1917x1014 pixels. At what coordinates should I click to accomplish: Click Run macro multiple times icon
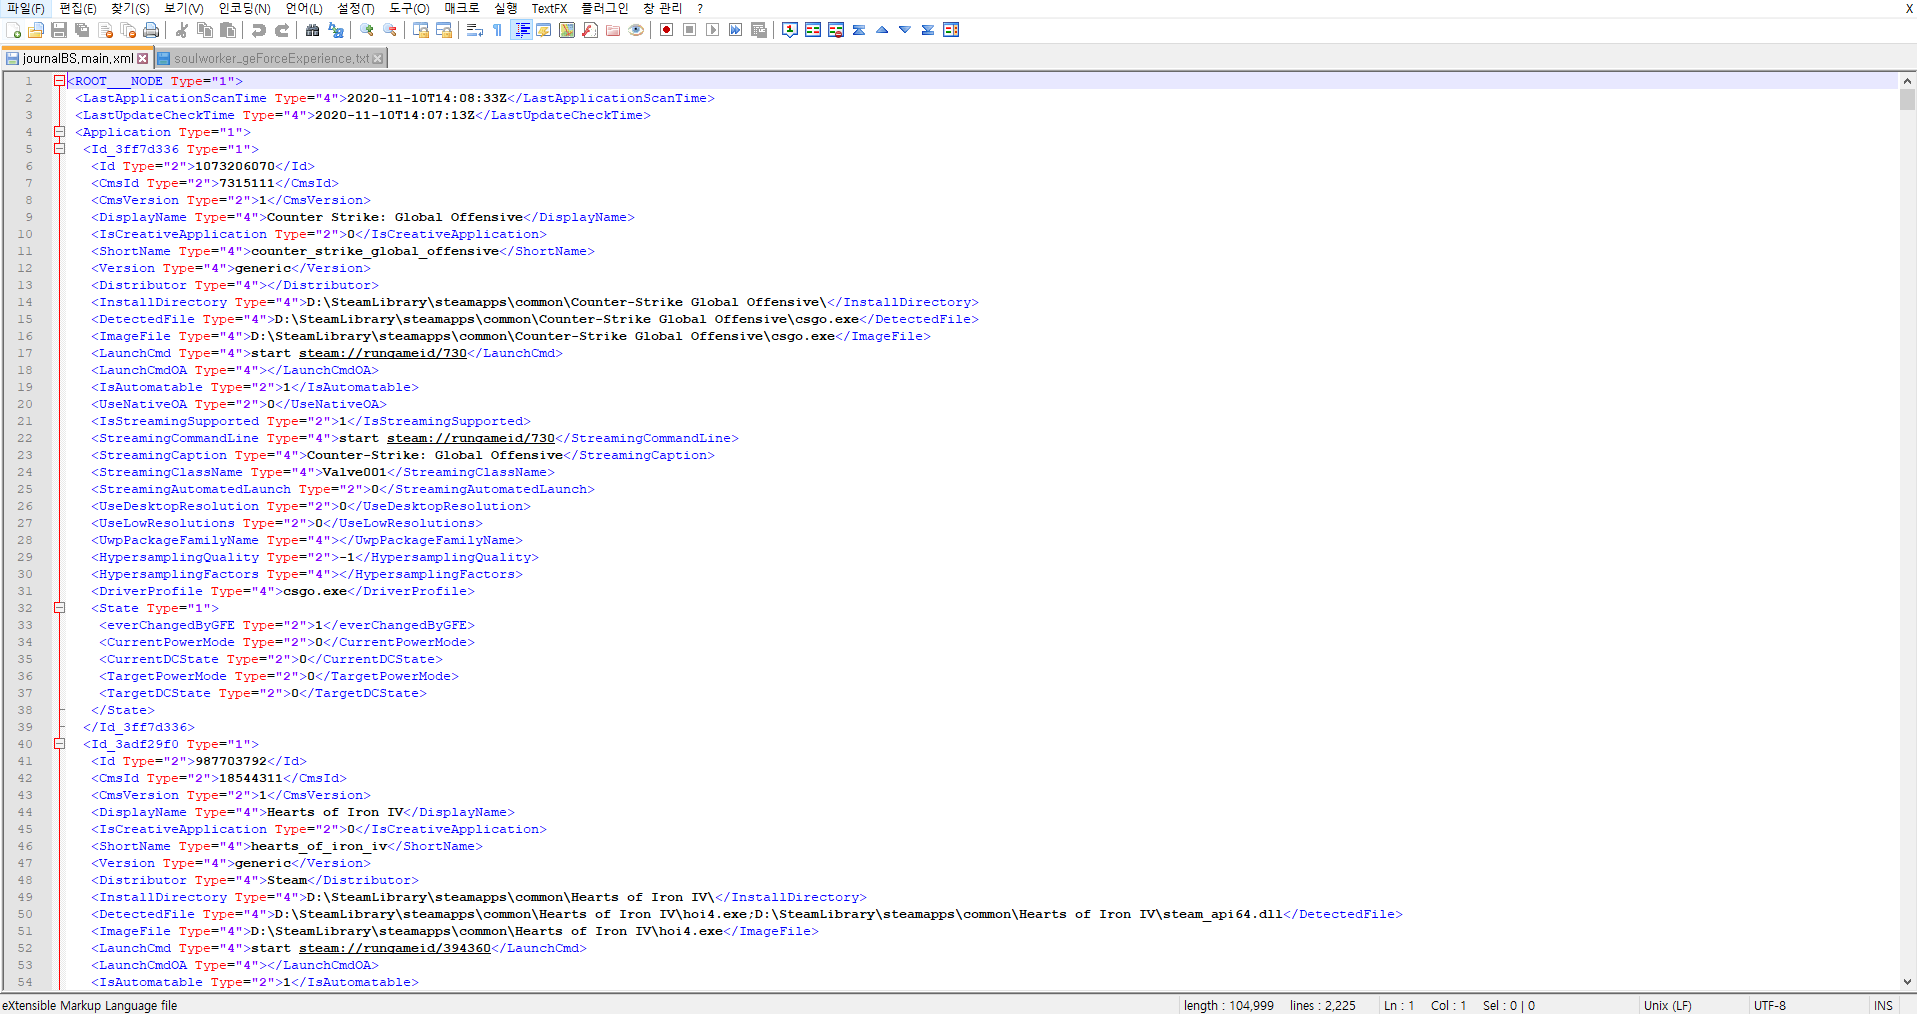(736, 30)
